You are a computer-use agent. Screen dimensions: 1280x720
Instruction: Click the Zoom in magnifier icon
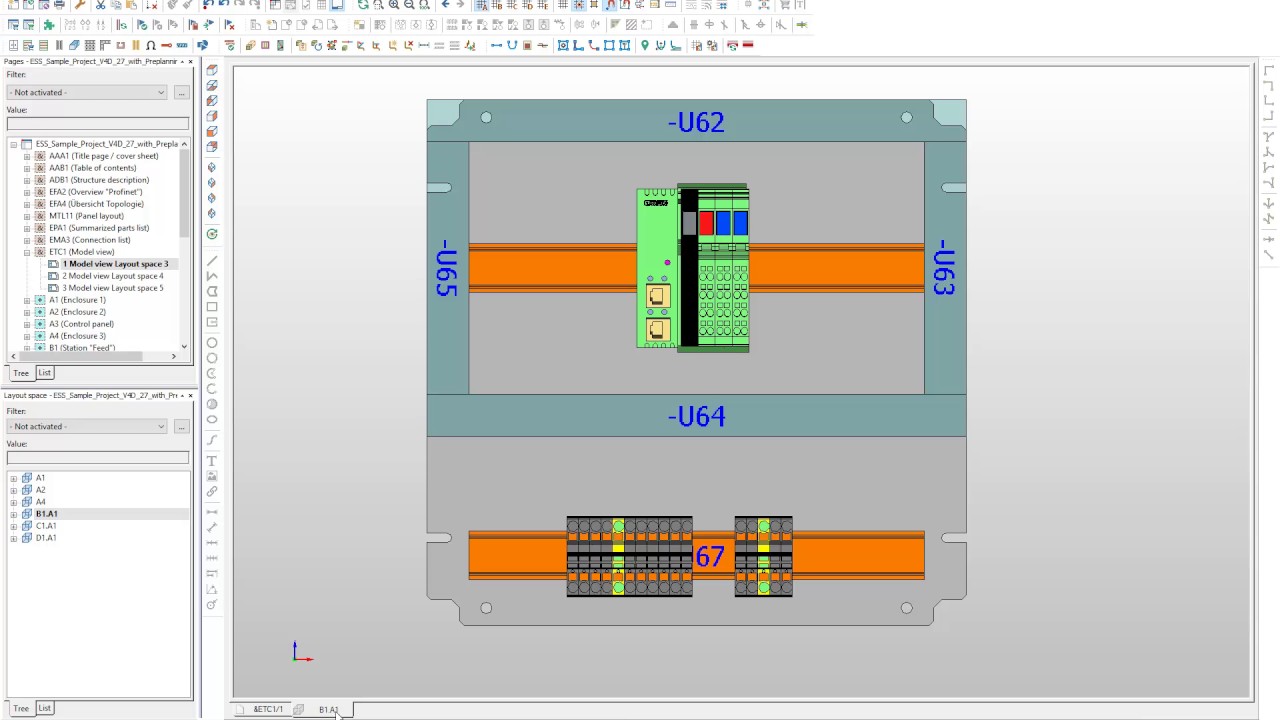click(394, 5)
